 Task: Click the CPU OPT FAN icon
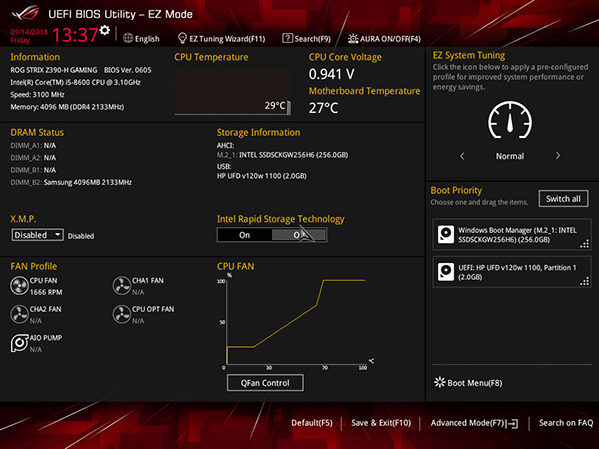(121, 314)
